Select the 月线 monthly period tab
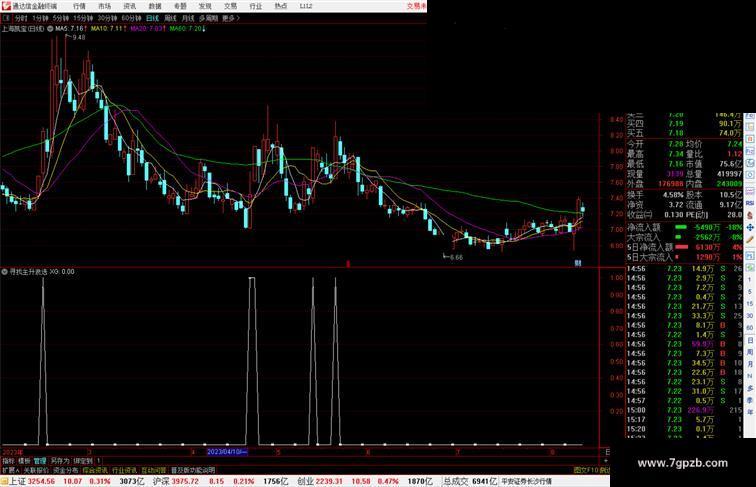 (x=188, y=18)
